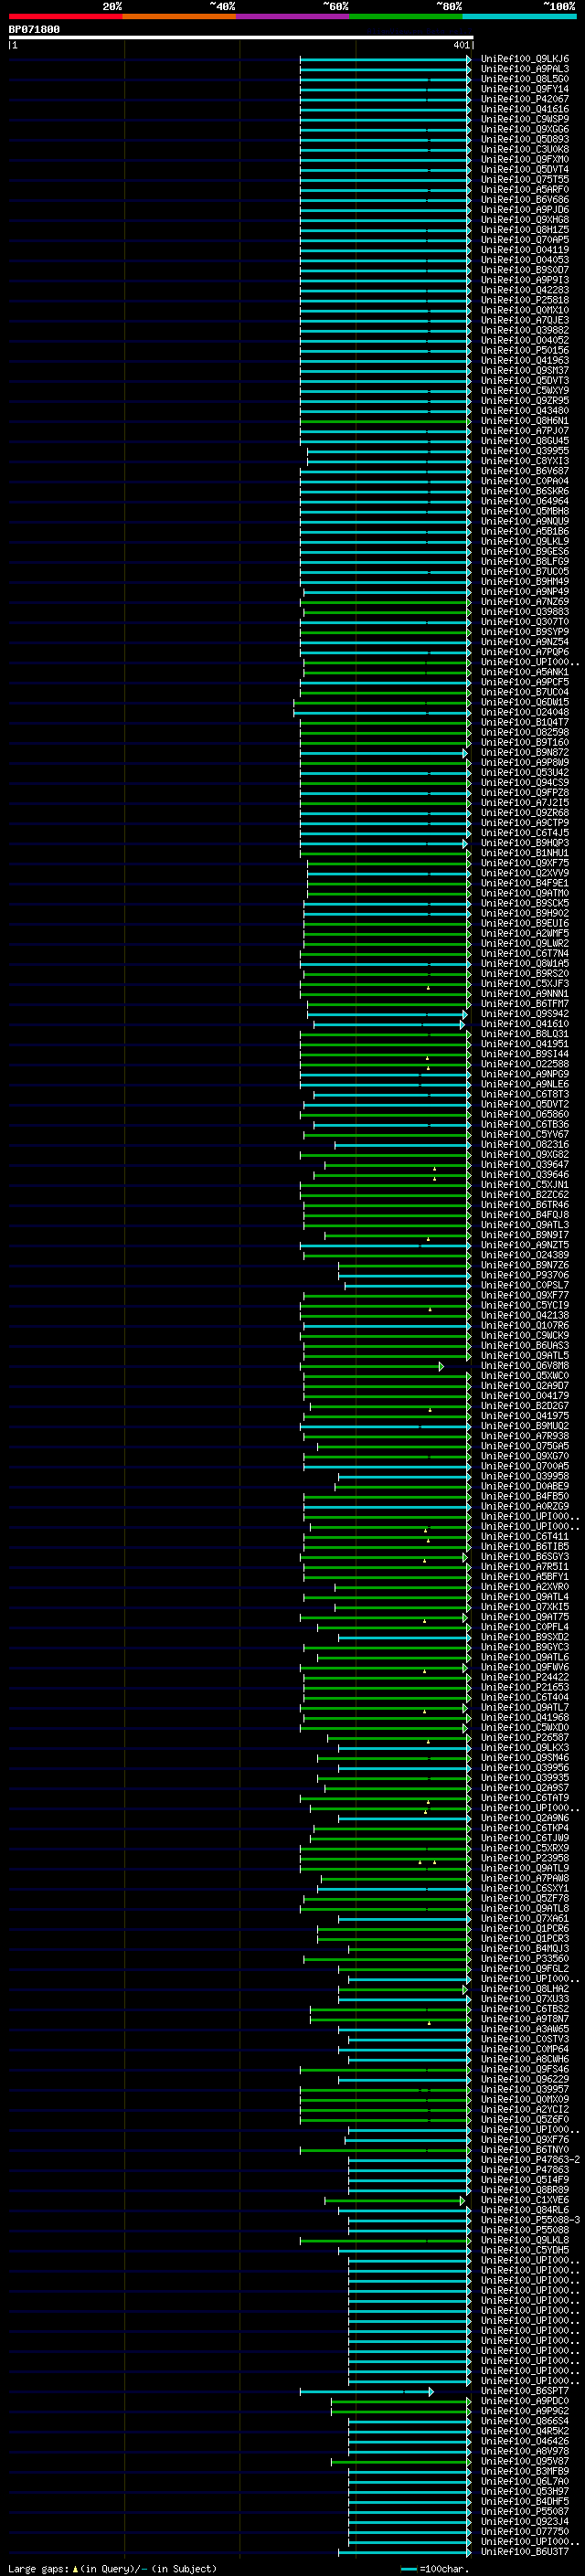
Task: Click the purple ~60% identity color band
Action: click(x=292, y=16)
